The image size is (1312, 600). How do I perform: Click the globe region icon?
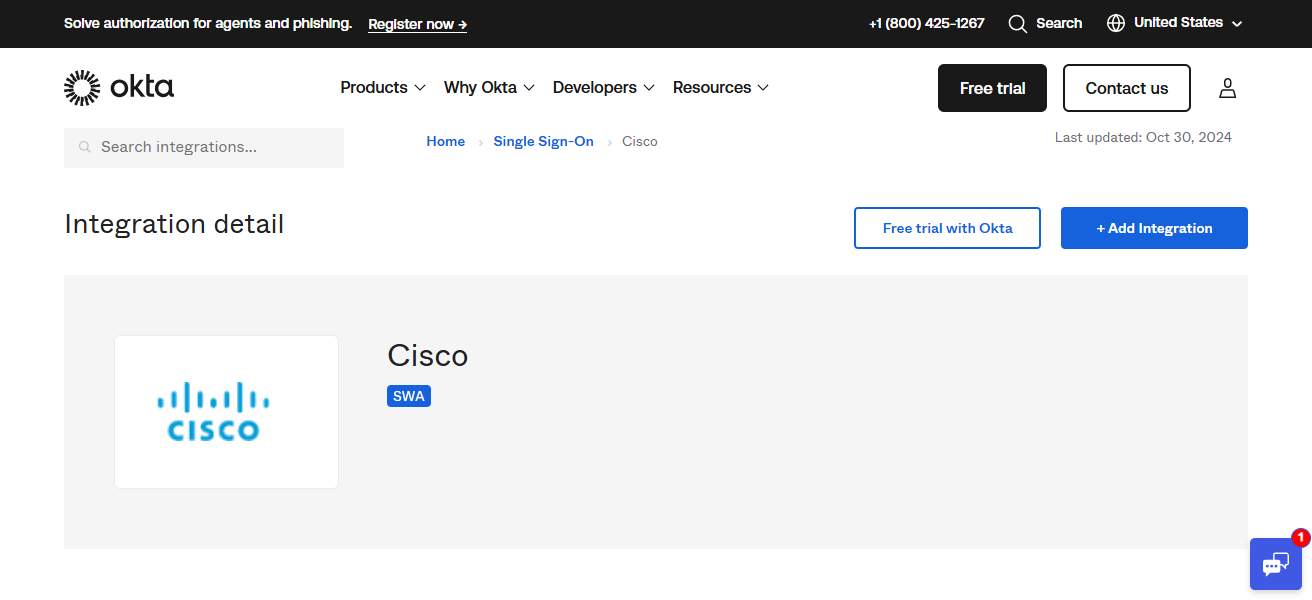(x=1116, y=23)
